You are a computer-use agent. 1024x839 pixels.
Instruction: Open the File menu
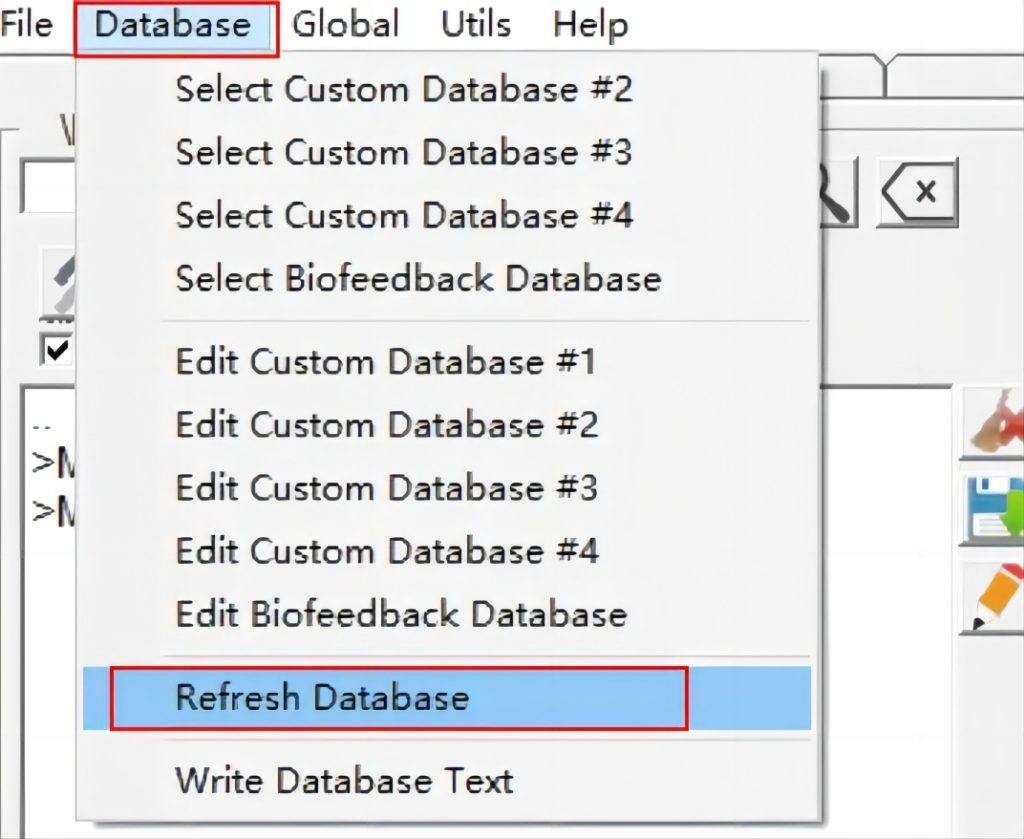26,24
